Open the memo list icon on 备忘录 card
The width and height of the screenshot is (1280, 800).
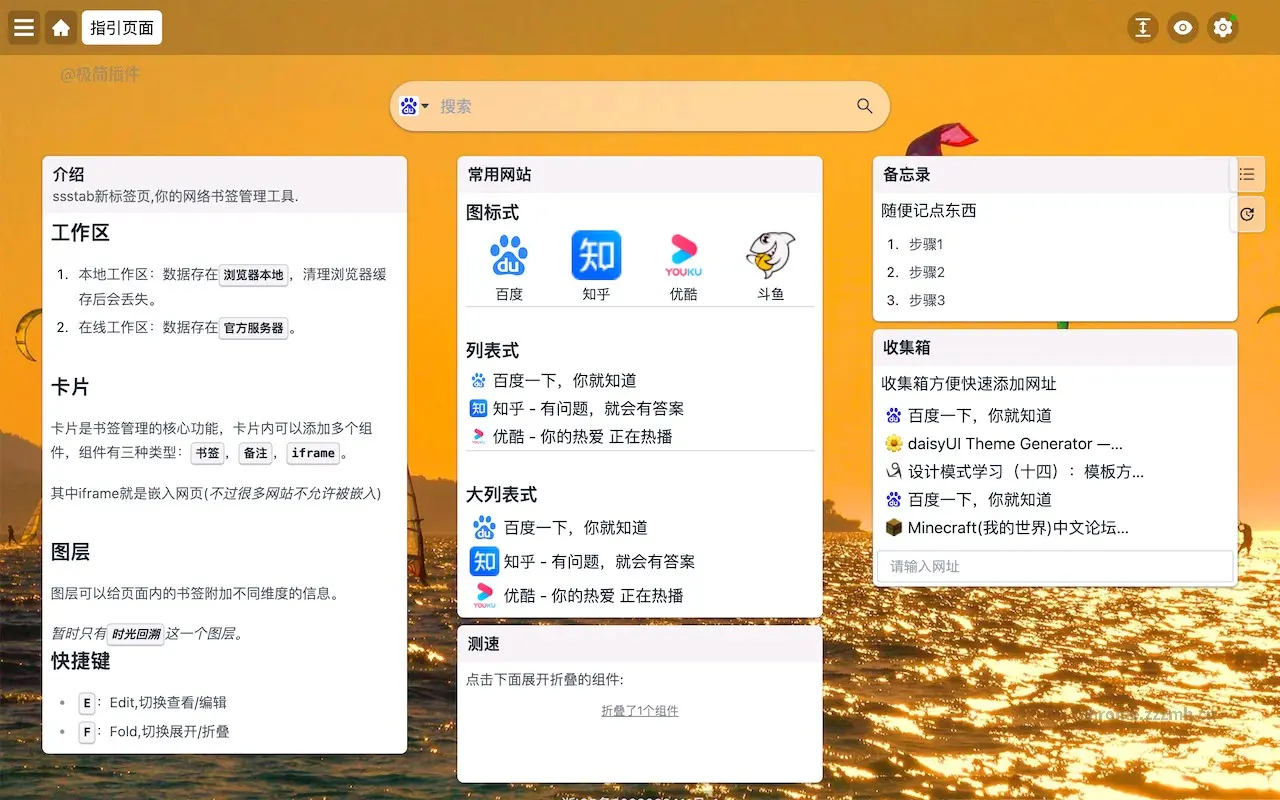1246,173
